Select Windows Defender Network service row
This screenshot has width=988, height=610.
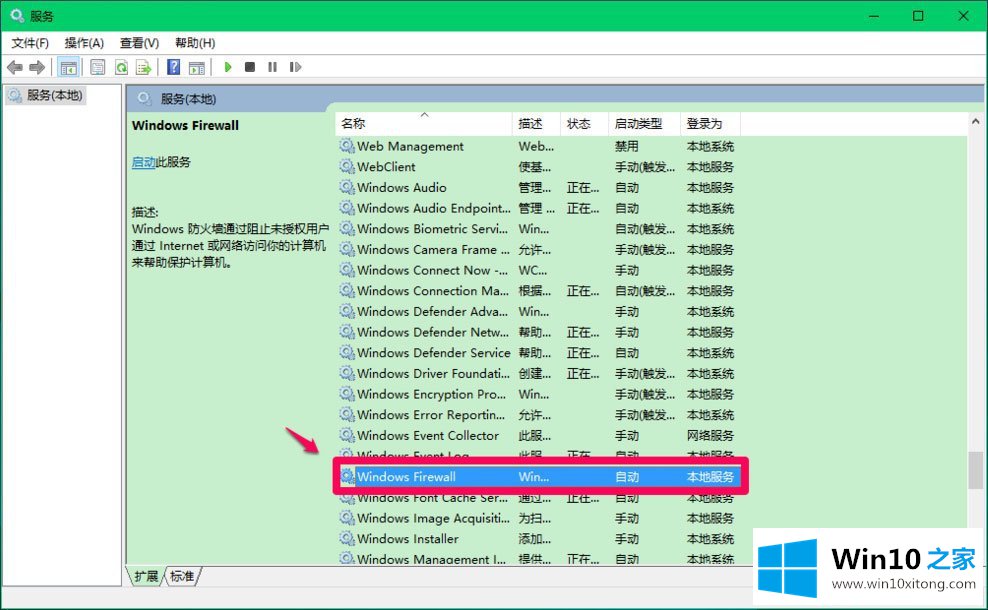pyautogui.click(x=537, y=332)
